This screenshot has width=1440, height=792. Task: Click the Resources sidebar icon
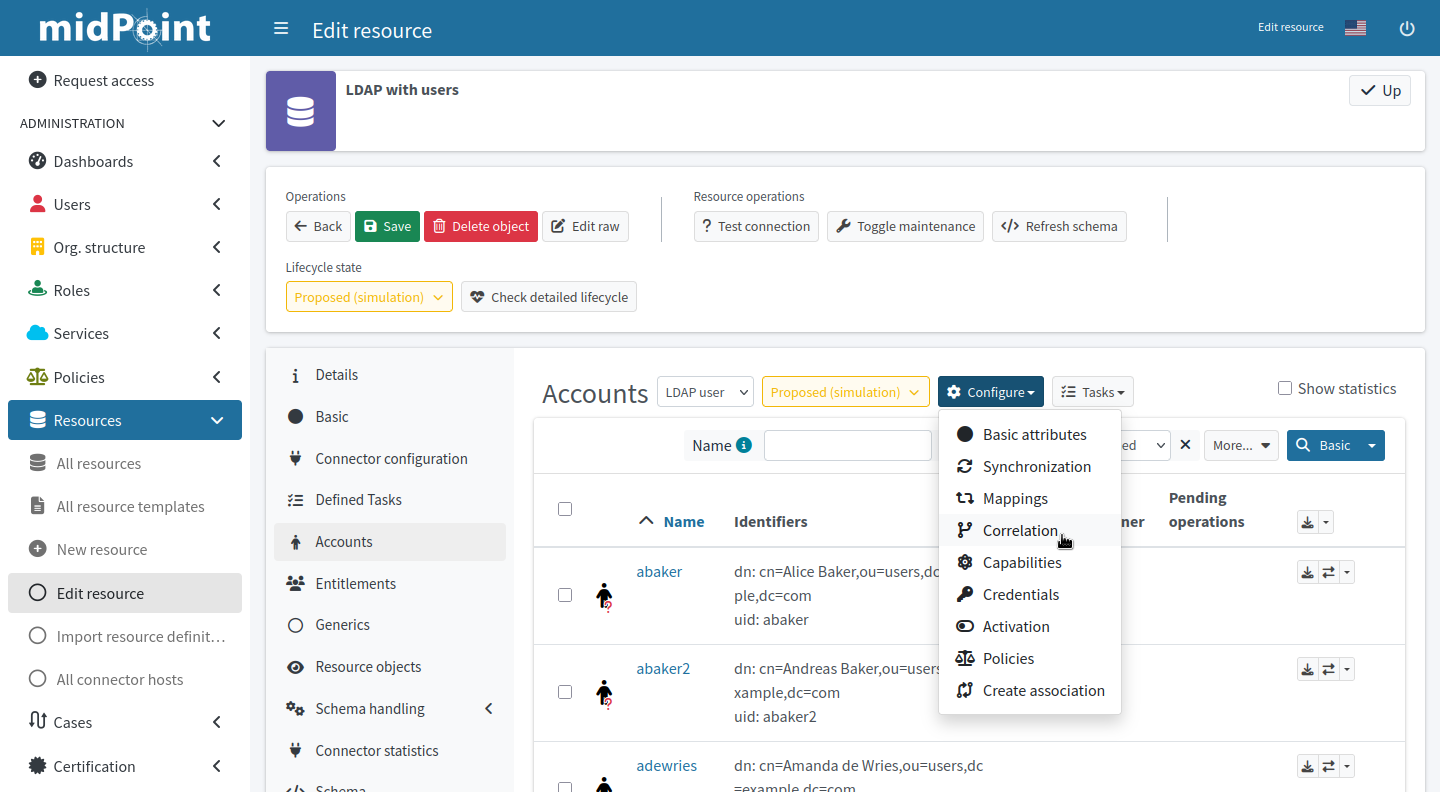[39, 420]
